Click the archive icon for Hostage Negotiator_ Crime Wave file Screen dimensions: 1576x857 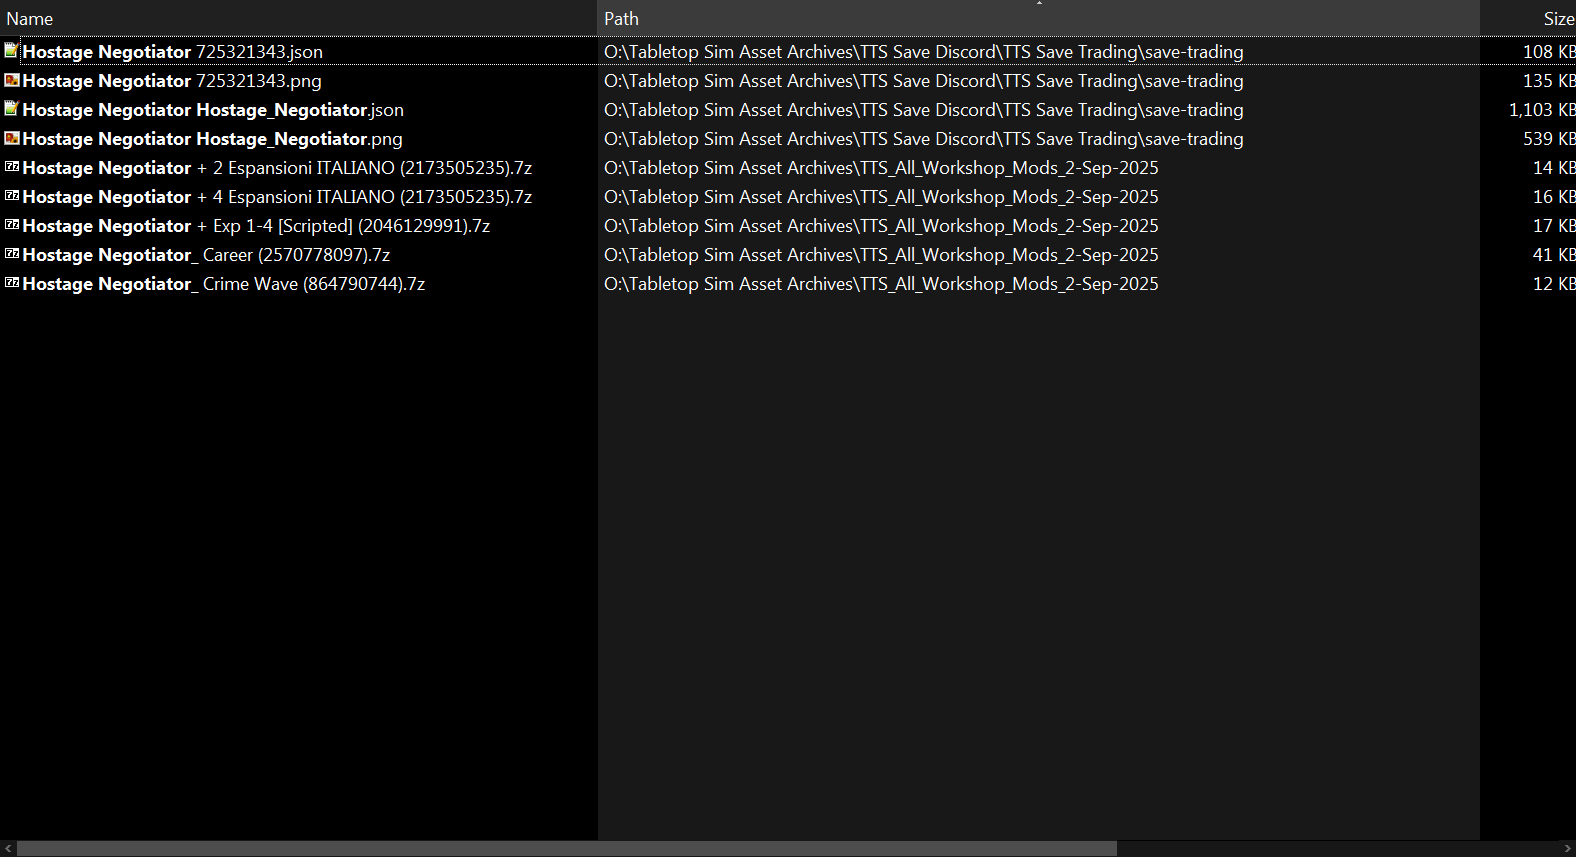pos(11,282)
